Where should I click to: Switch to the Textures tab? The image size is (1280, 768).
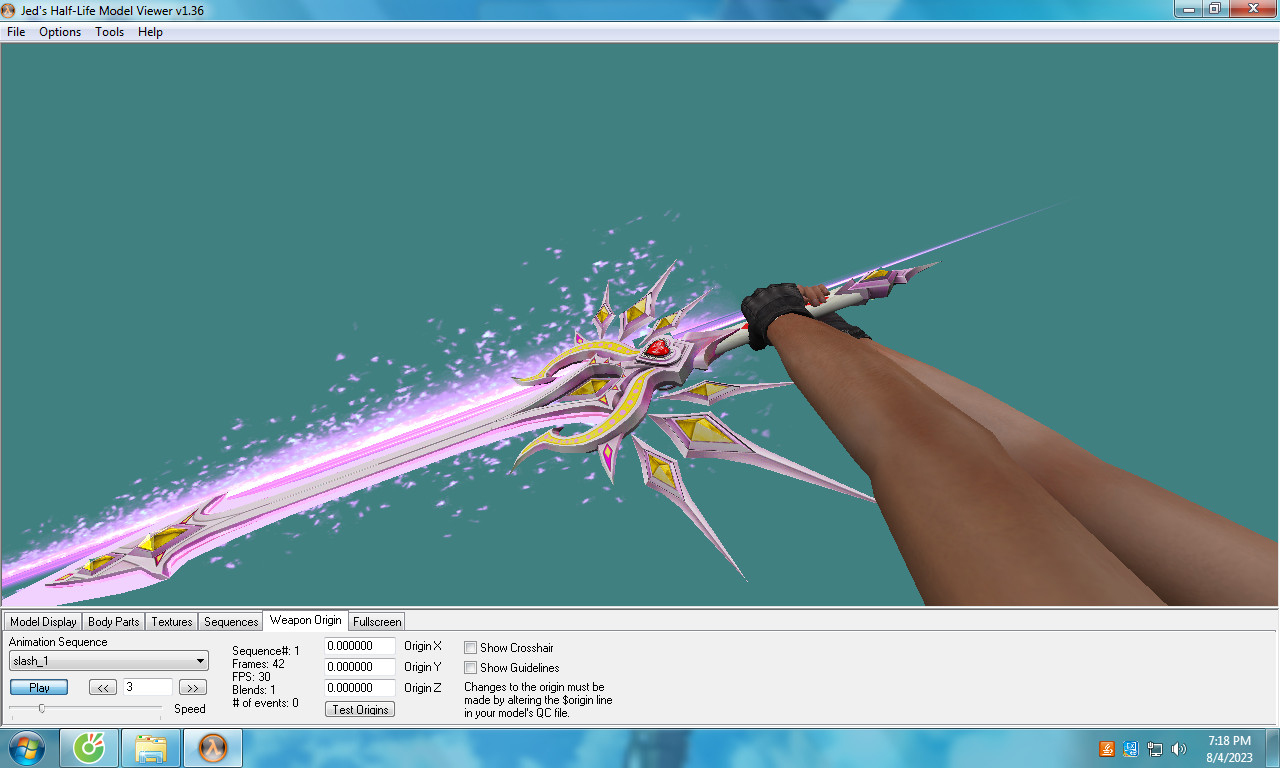[171, 621]
